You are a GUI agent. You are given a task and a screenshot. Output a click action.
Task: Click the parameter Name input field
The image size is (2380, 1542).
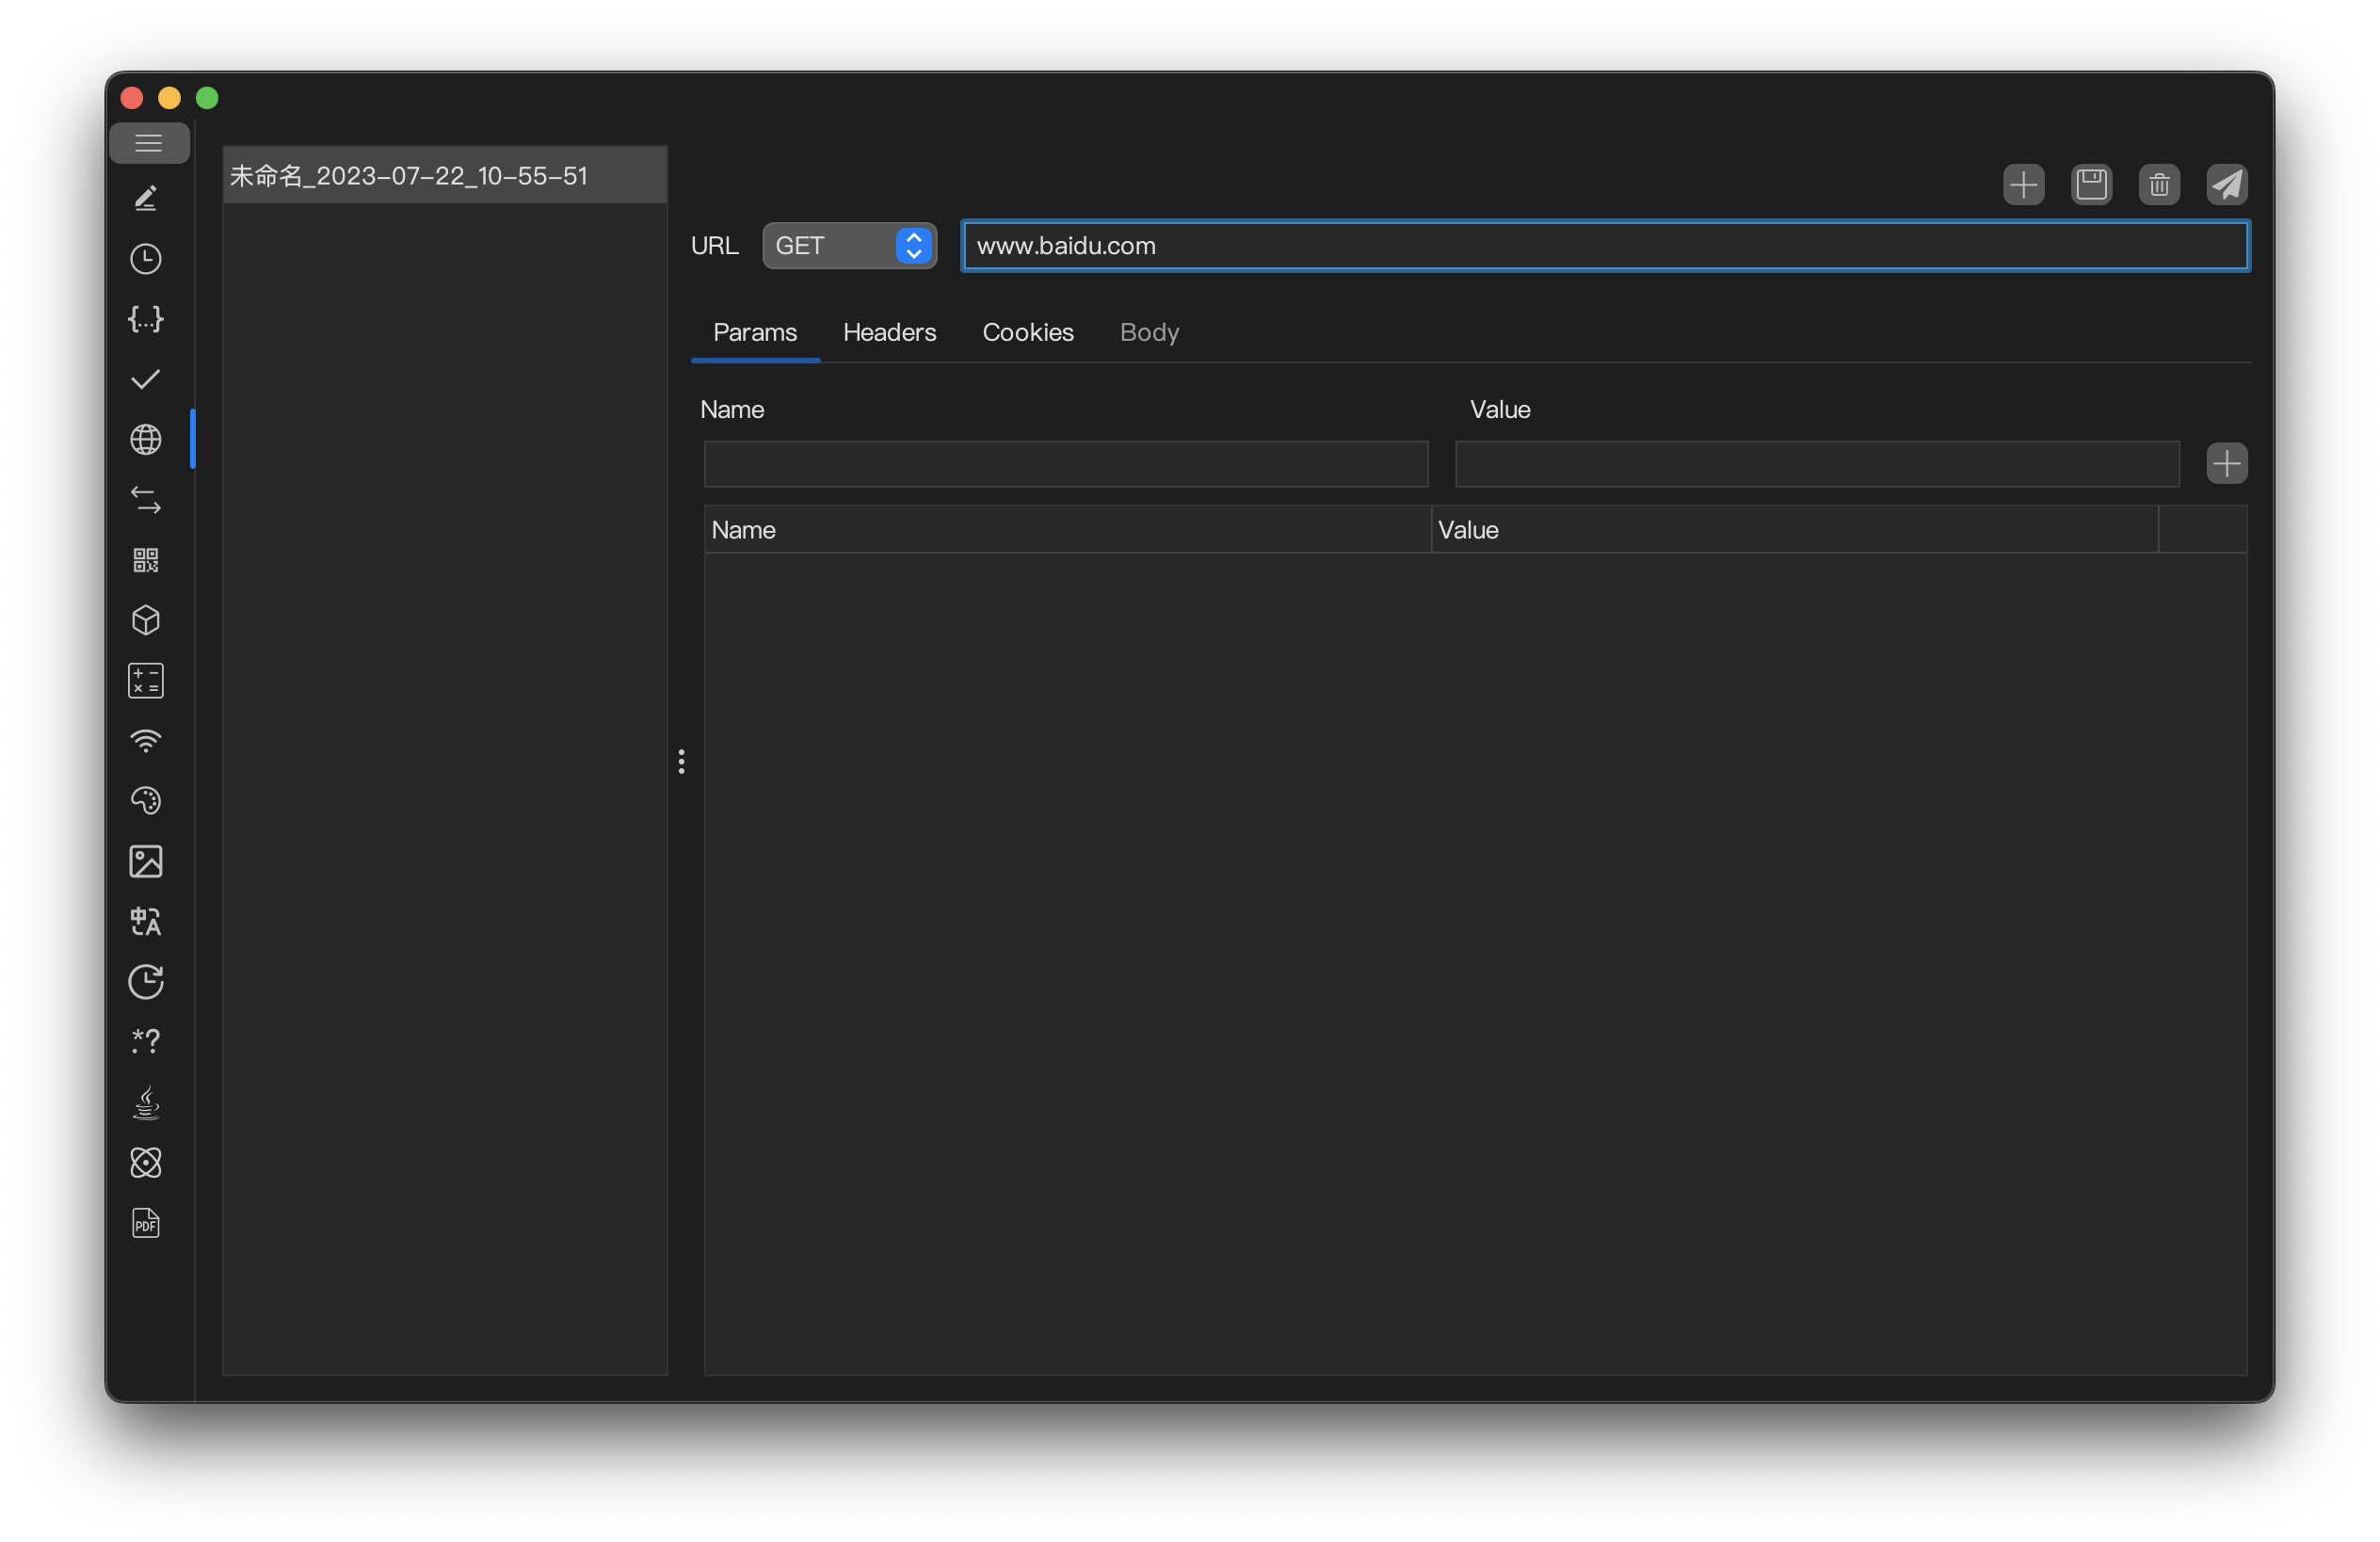pyautogui.click(x=1065, y=464)
